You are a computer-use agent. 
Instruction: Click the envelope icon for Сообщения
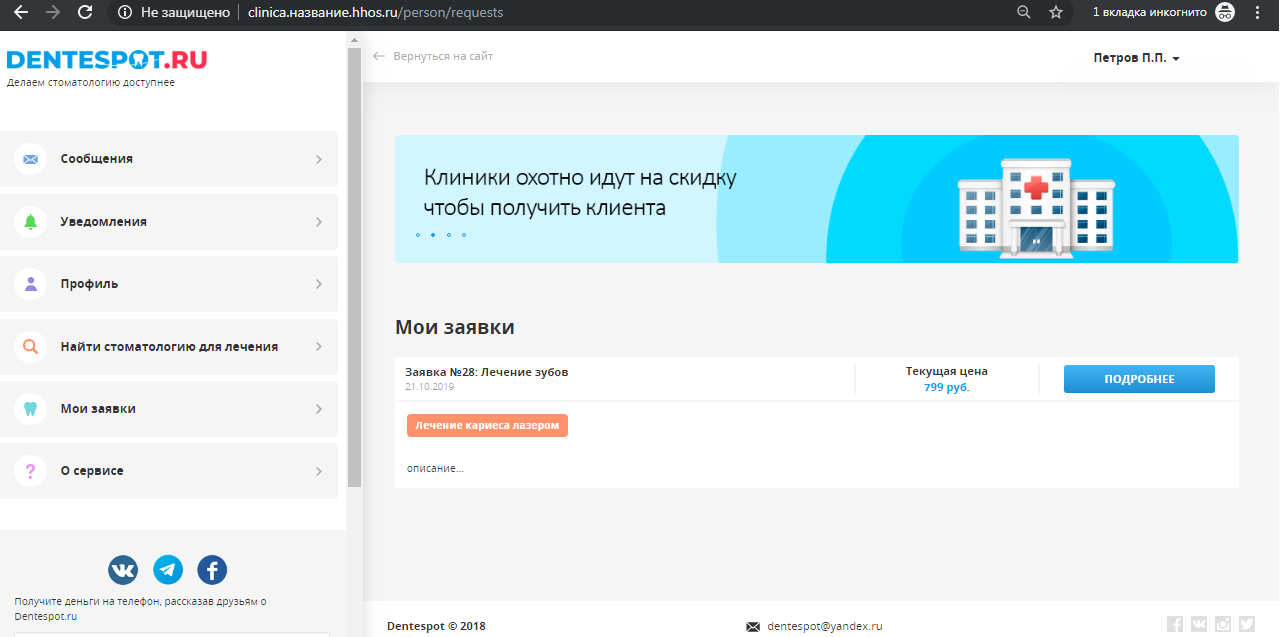(30, 159)
